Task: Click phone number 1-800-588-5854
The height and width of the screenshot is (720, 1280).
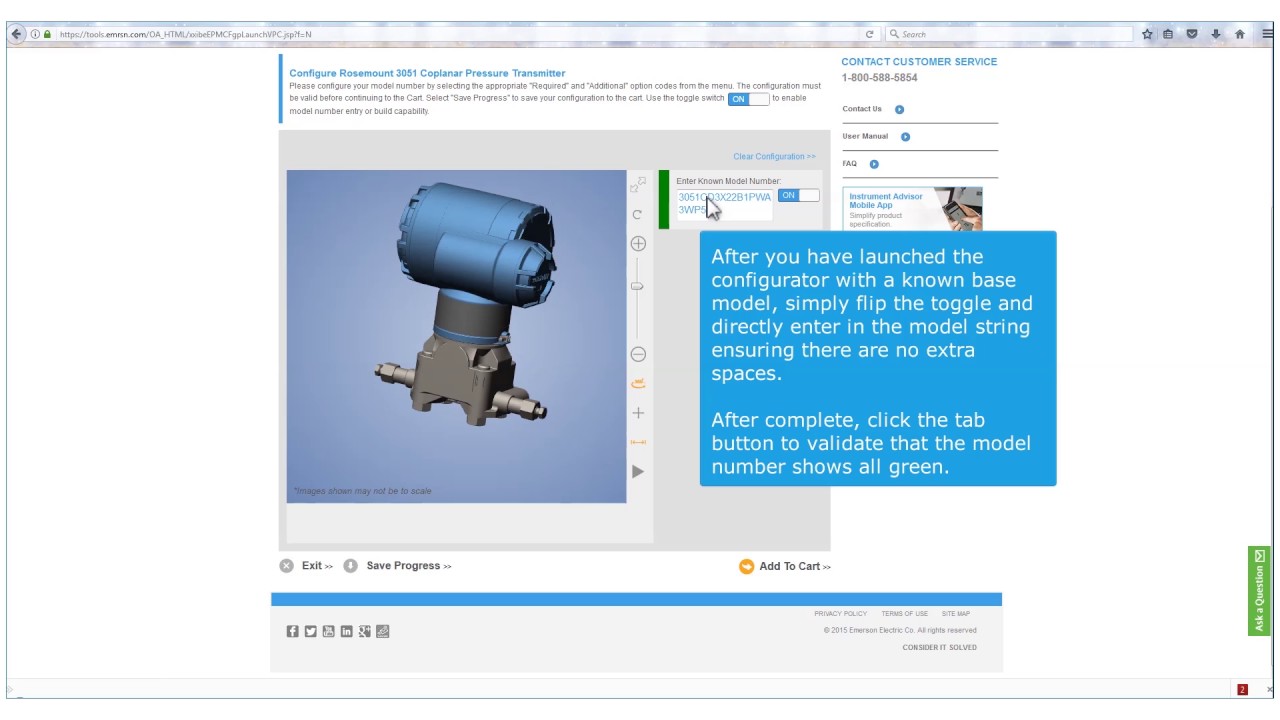Action: (880, 78)
